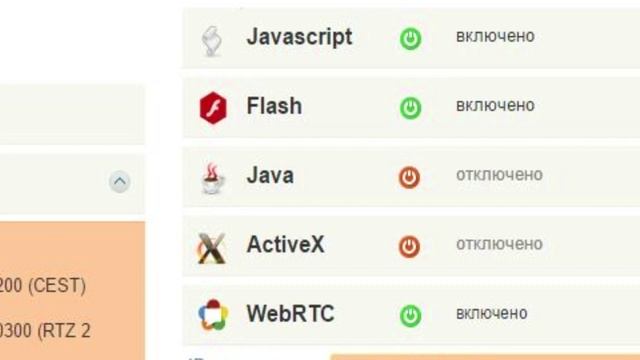Image resolution: width=640 pixels, height=360 pixels.
Task: Click the Java coffee cup icon
Action: 213,178
